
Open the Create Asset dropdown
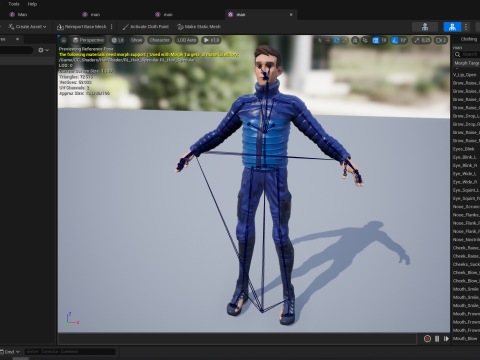[27, 27]
